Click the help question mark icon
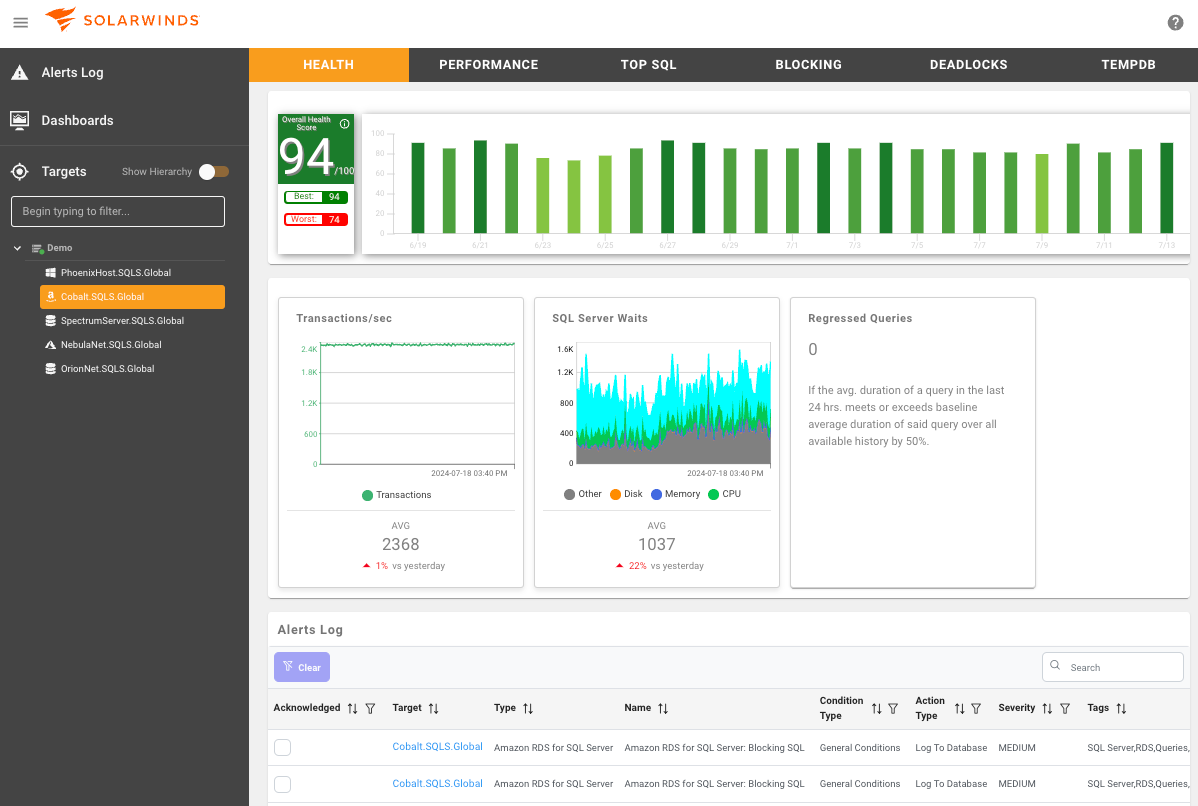Screen dimensions: 1198x806 (x=1175, y=22)
